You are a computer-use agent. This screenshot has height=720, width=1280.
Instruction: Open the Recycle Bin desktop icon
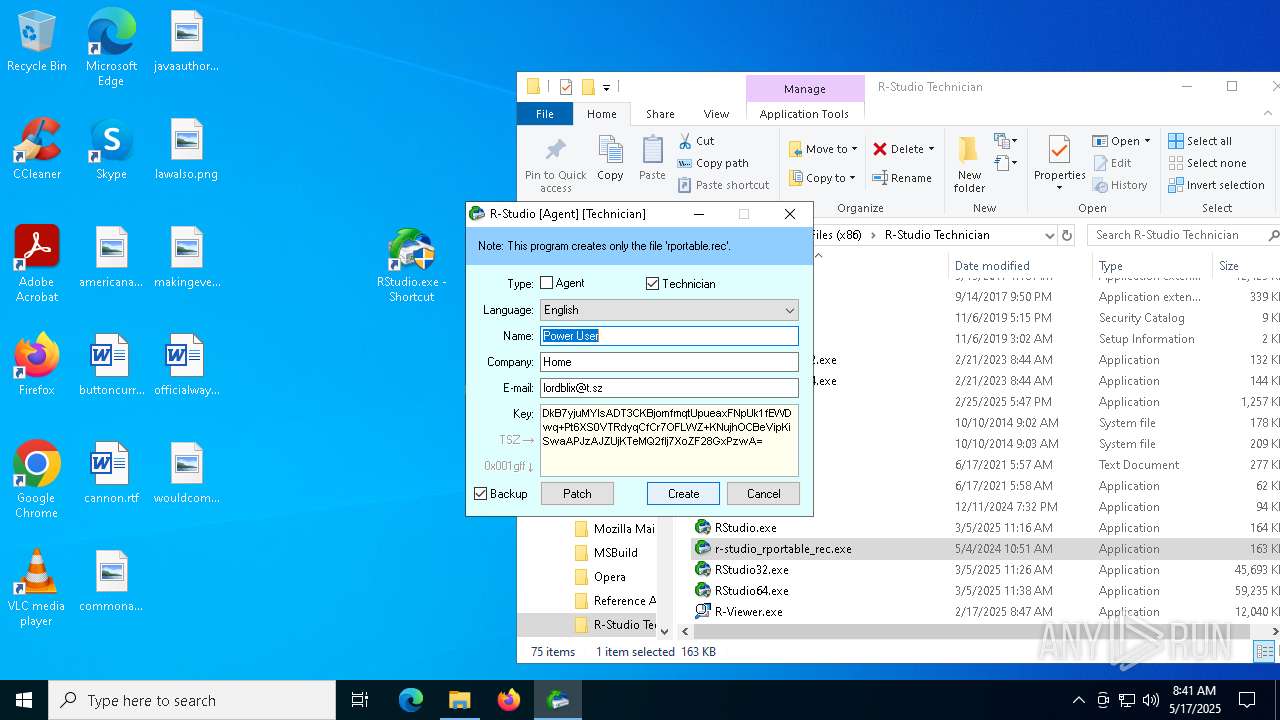[37, 42]
